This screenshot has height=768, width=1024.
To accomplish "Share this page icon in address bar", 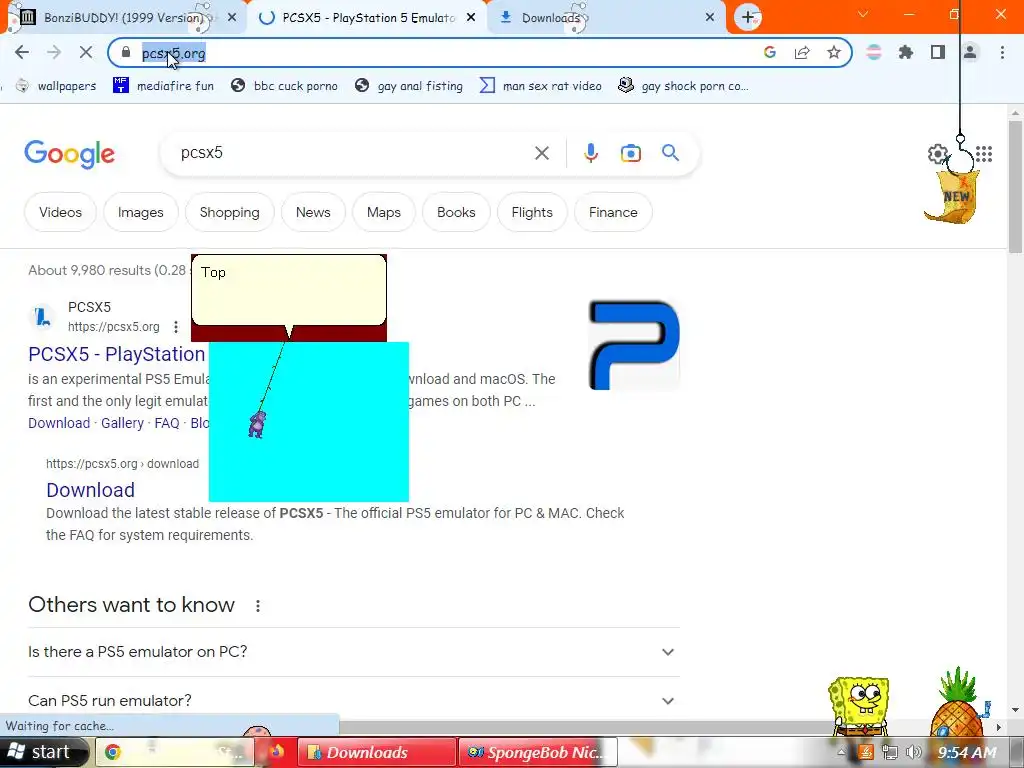I will point(802,52).
